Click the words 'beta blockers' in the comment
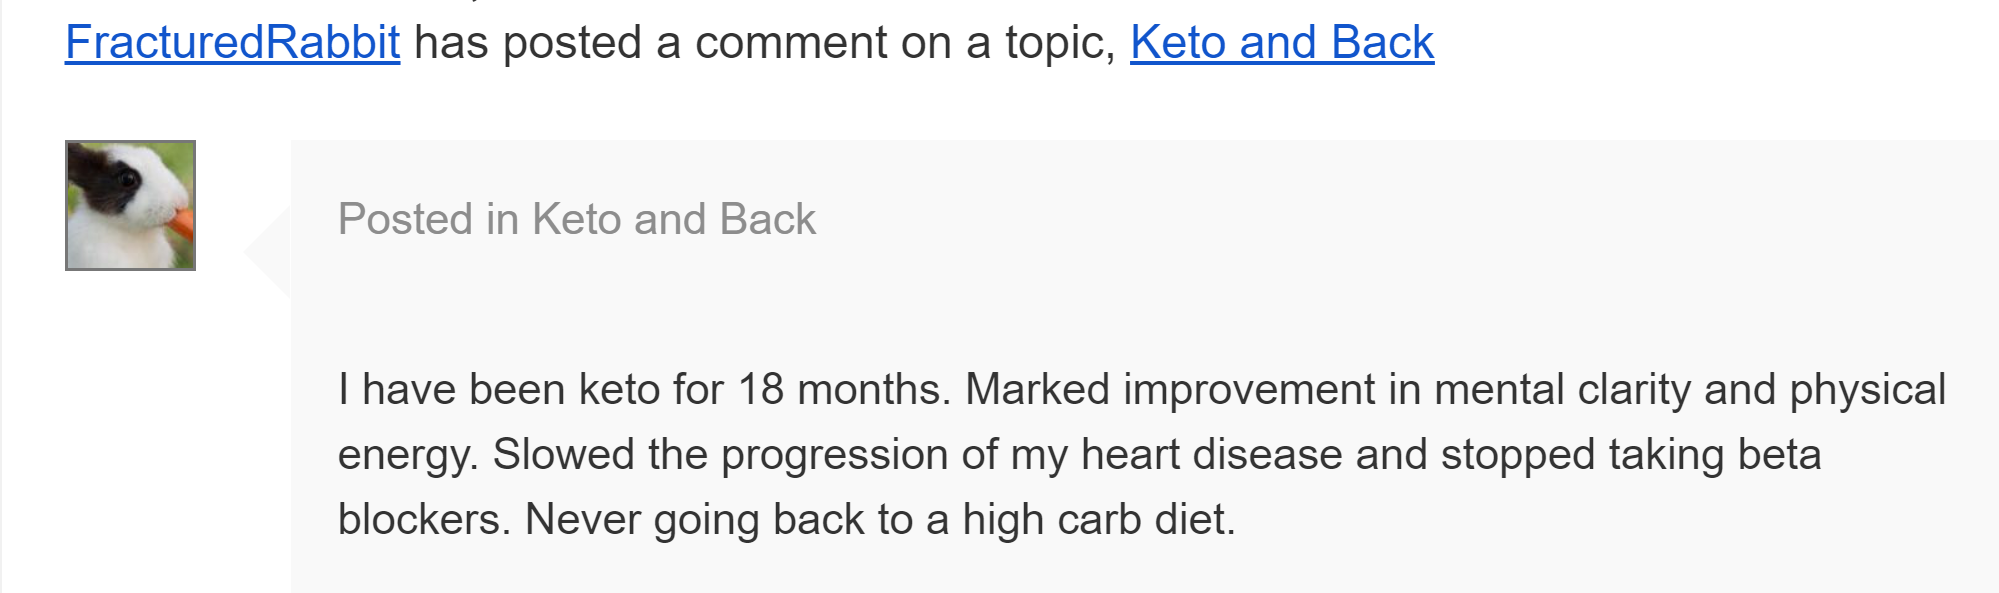This screenshot has height=593, width=1999. point(1780,454)
